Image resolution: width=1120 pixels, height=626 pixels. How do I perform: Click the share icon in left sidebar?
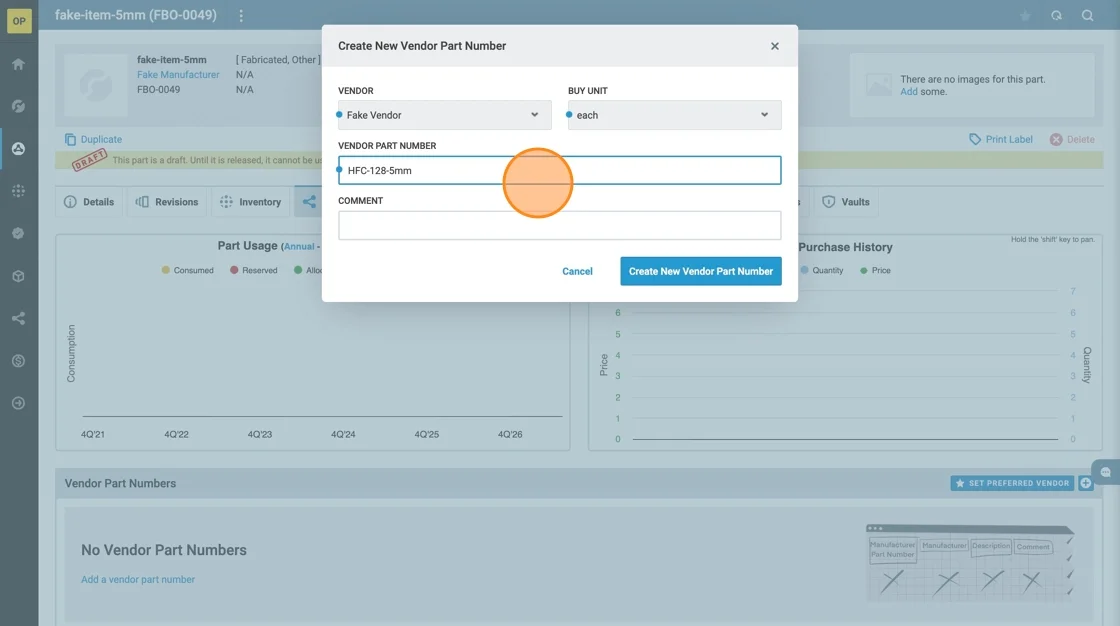click(x=18, y=319)
